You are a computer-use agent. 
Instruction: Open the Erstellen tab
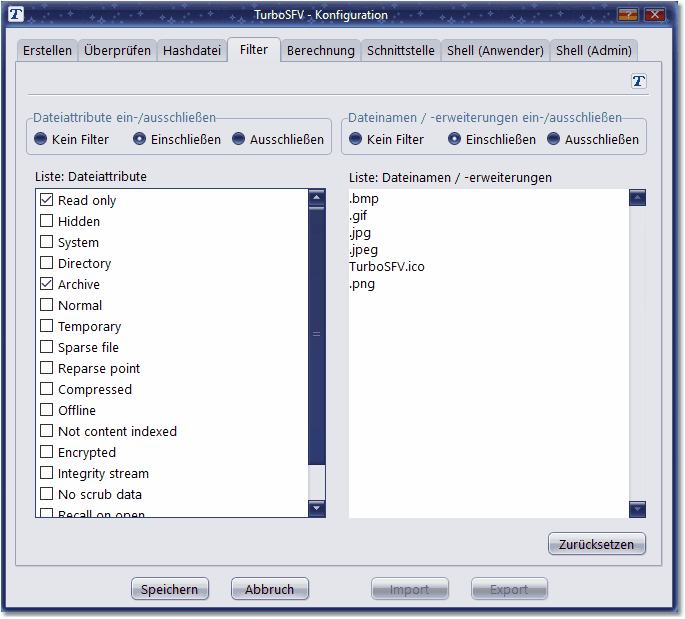[x=47, y=51]
